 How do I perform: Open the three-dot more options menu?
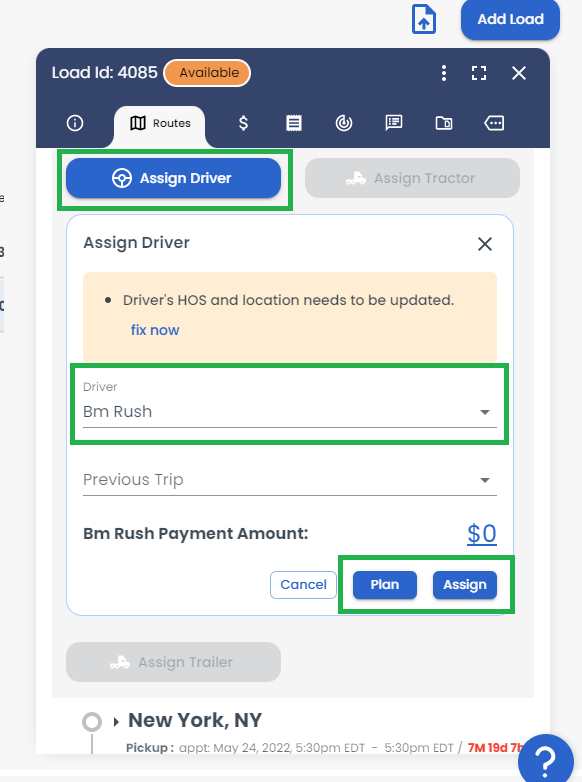443,73
